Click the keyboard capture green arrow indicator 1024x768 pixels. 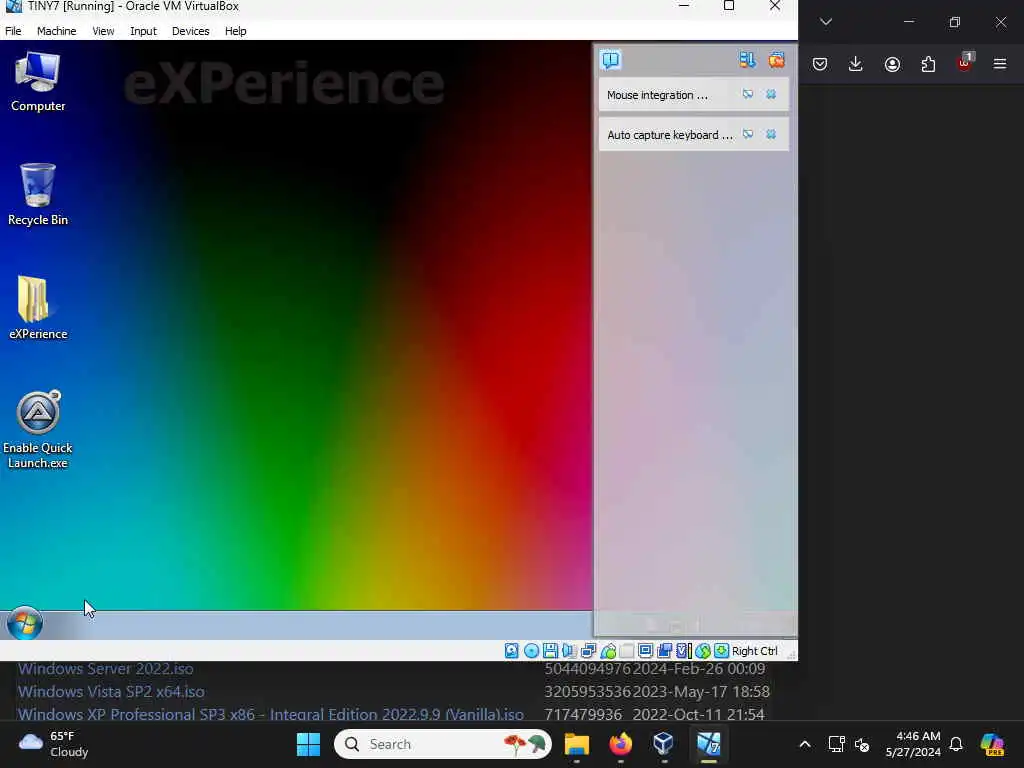coord(722,650)
